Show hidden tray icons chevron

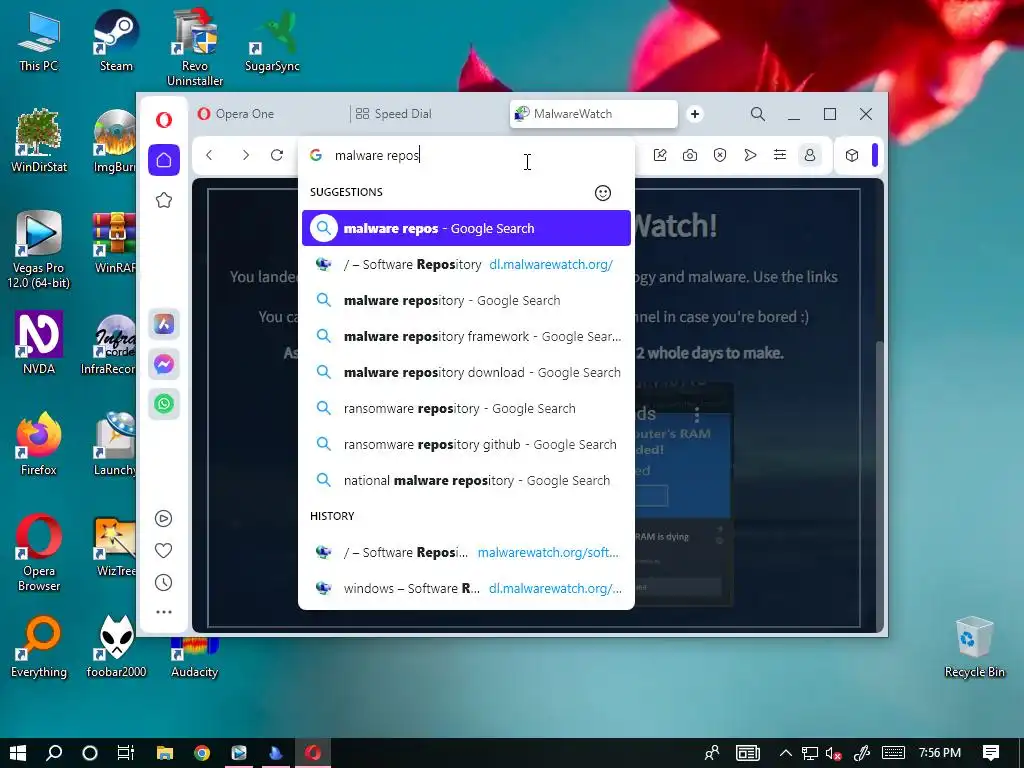pyautogui.click(x=786, y=754)
